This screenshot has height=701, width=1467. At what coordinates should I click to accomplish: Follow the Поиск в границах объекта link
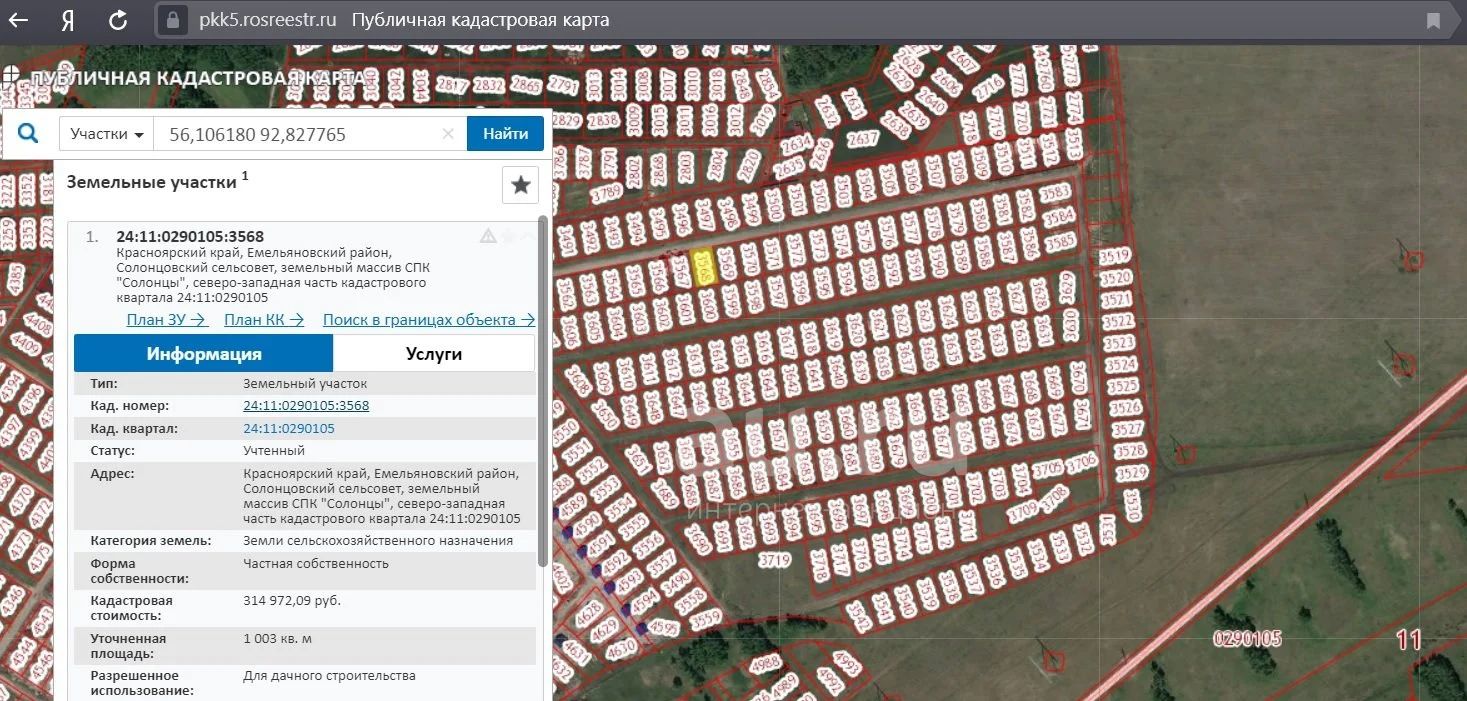[429, 320]
